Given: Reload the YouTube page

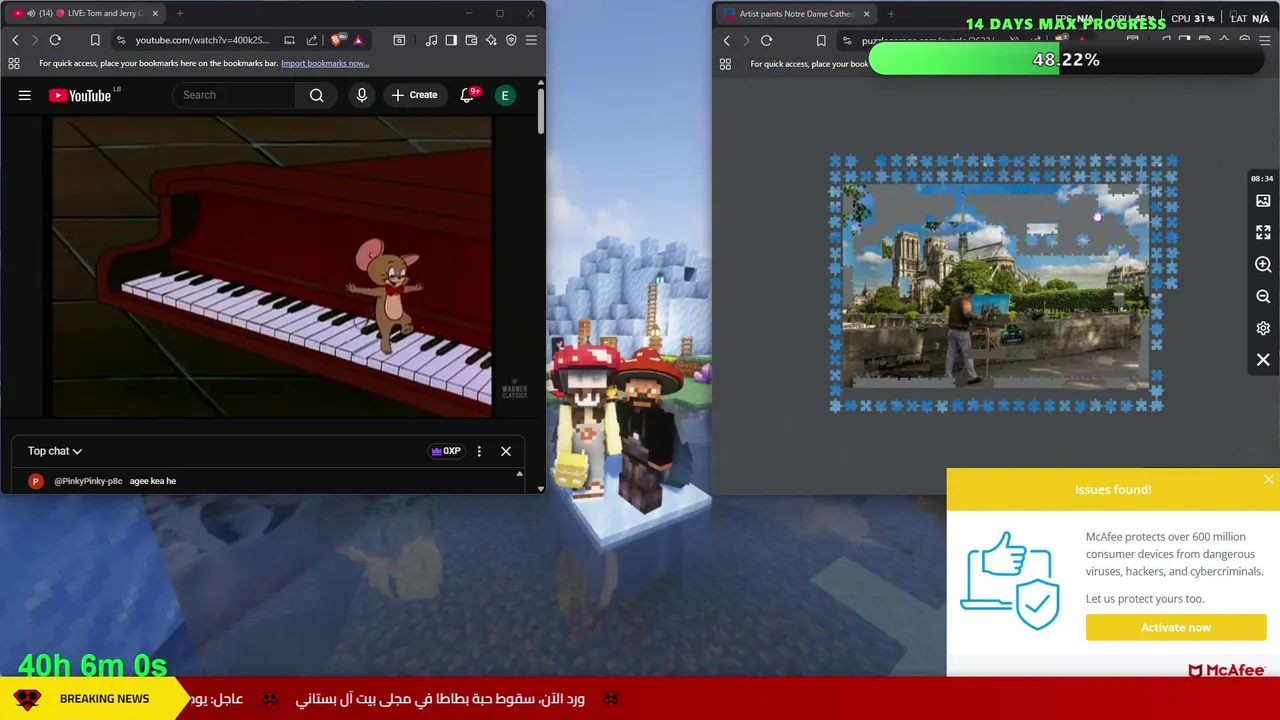Looking at the screenshot, I should tap(55, 40).
